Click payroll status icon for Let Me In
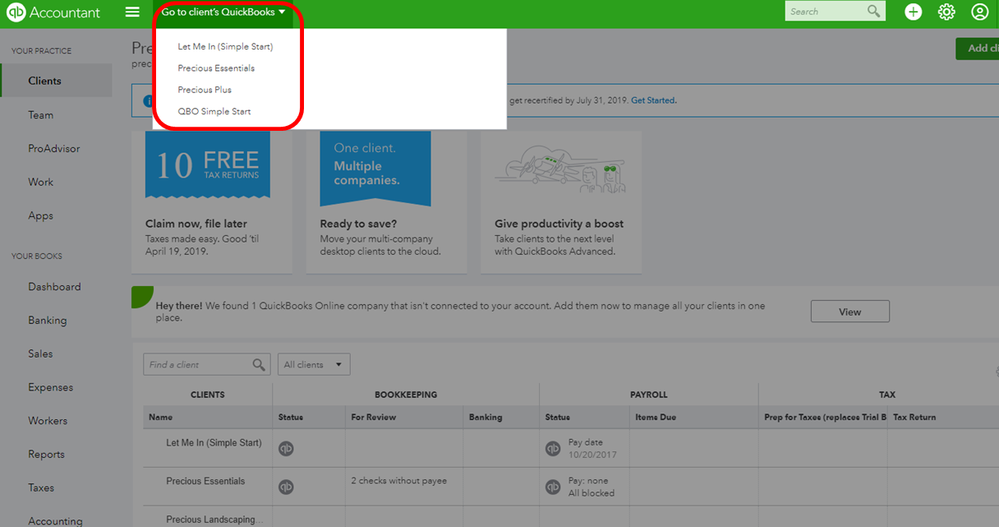999x527 pixels. (x=552, y=449)
